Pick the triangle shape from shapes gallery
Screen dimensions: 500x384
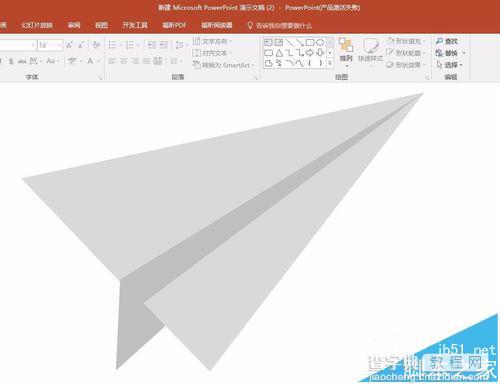click(279, 53)
